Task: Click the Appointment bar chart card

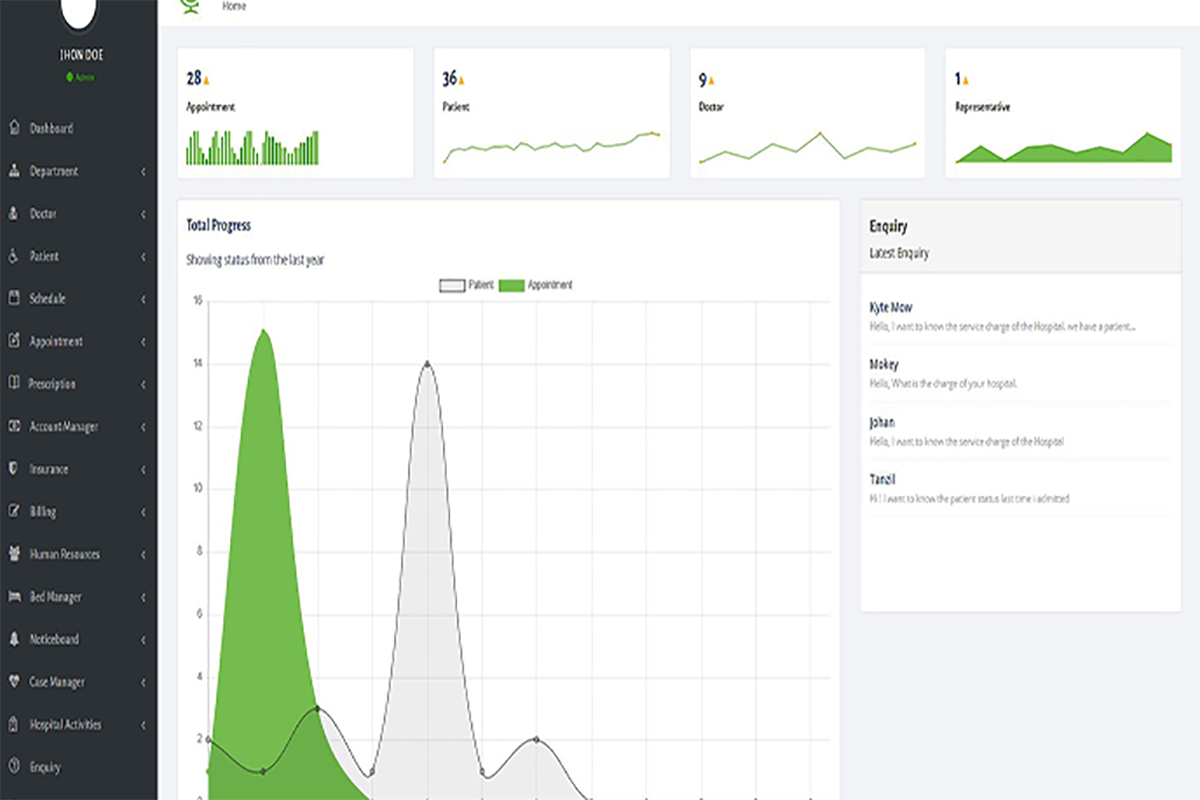Action: point(295,113)
